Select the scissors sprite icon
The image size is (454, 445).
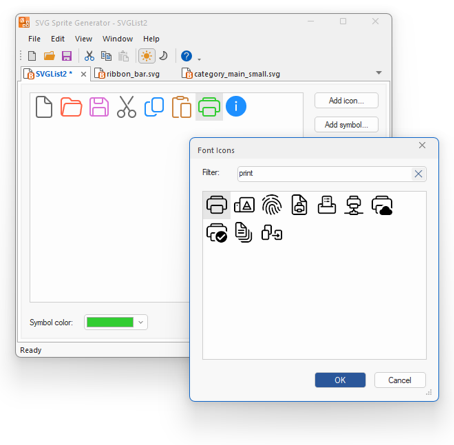click(x=127, y=107)
